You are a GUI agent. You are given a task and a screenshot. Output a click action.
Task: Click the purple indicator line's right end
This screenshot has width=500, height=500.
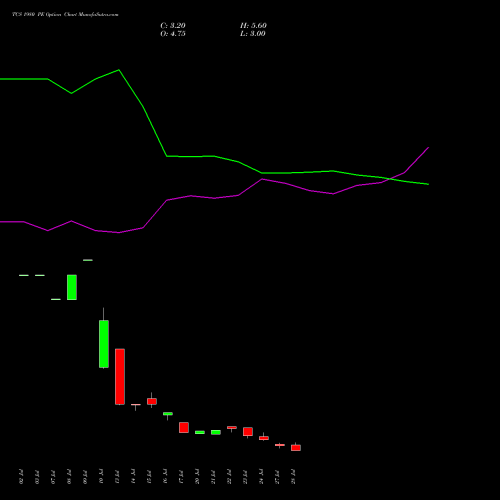click(x=428, y=148)
